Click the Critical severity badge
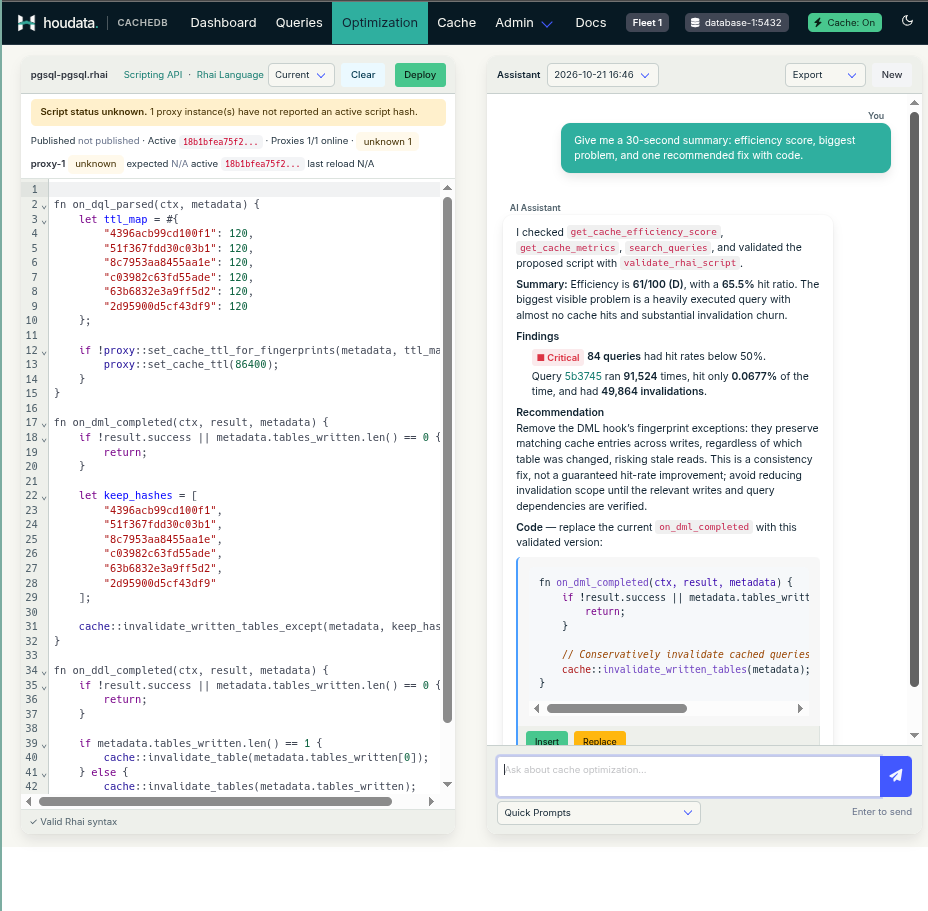 tap(558, 358)
